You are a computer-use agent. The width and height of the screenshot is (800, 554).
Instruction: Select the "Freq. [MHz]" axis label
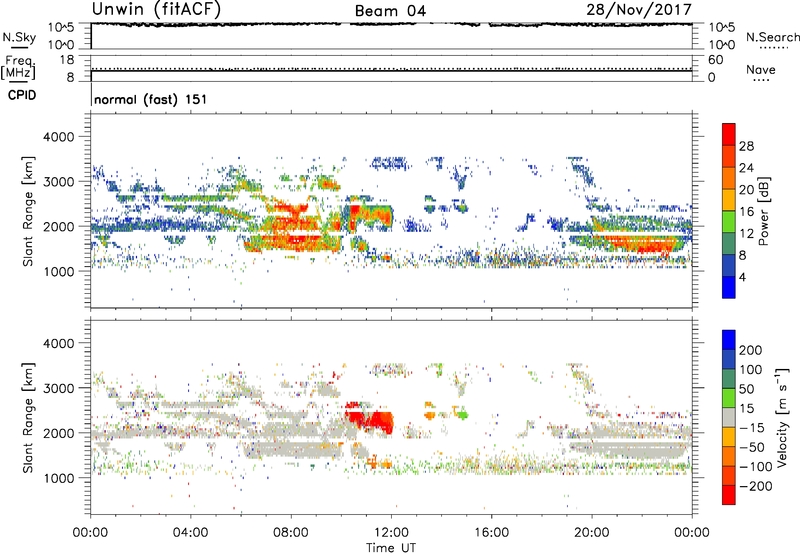[x=18, y=67]
